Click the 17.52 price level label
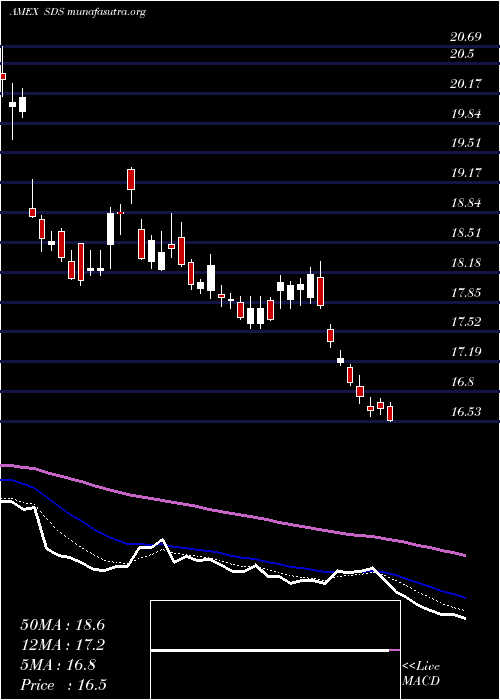The image size is (500, 700). coord(466,322)
